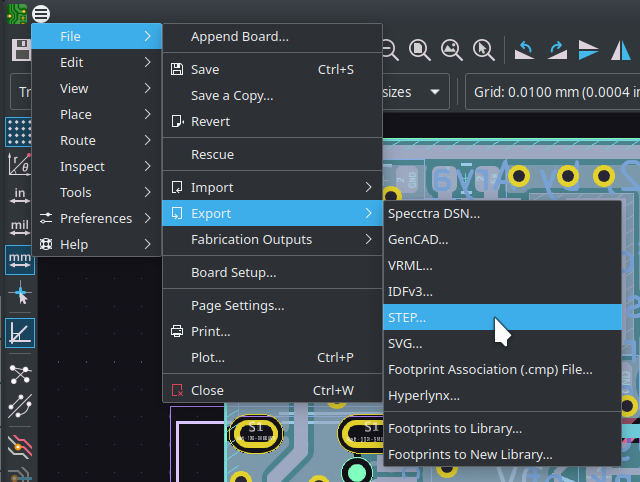Viewport: 640px width, 482px height.
Task: Click the hamburger menu button
Action: [40, 14]
